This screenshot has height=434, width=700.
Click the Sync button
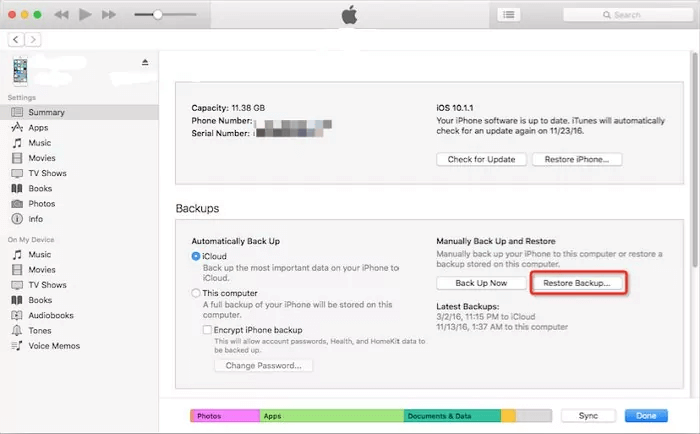point(588,416)
